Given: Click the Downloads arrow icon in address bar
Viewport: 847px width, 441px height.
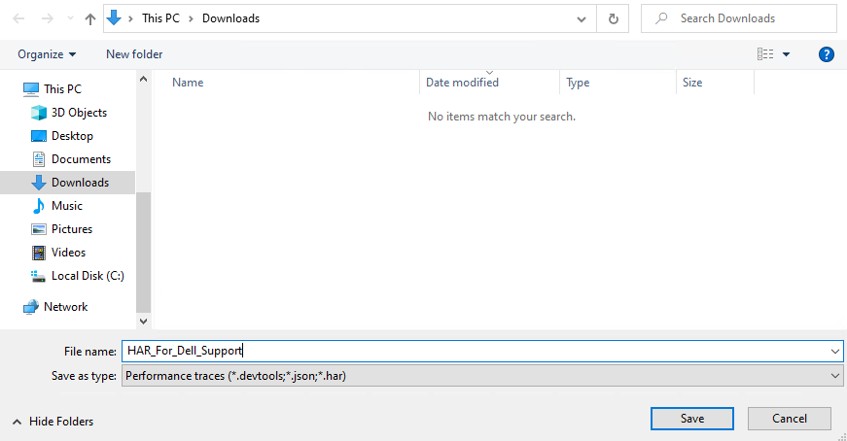Looking at the screenshot, I should click(x=114, y=18).
